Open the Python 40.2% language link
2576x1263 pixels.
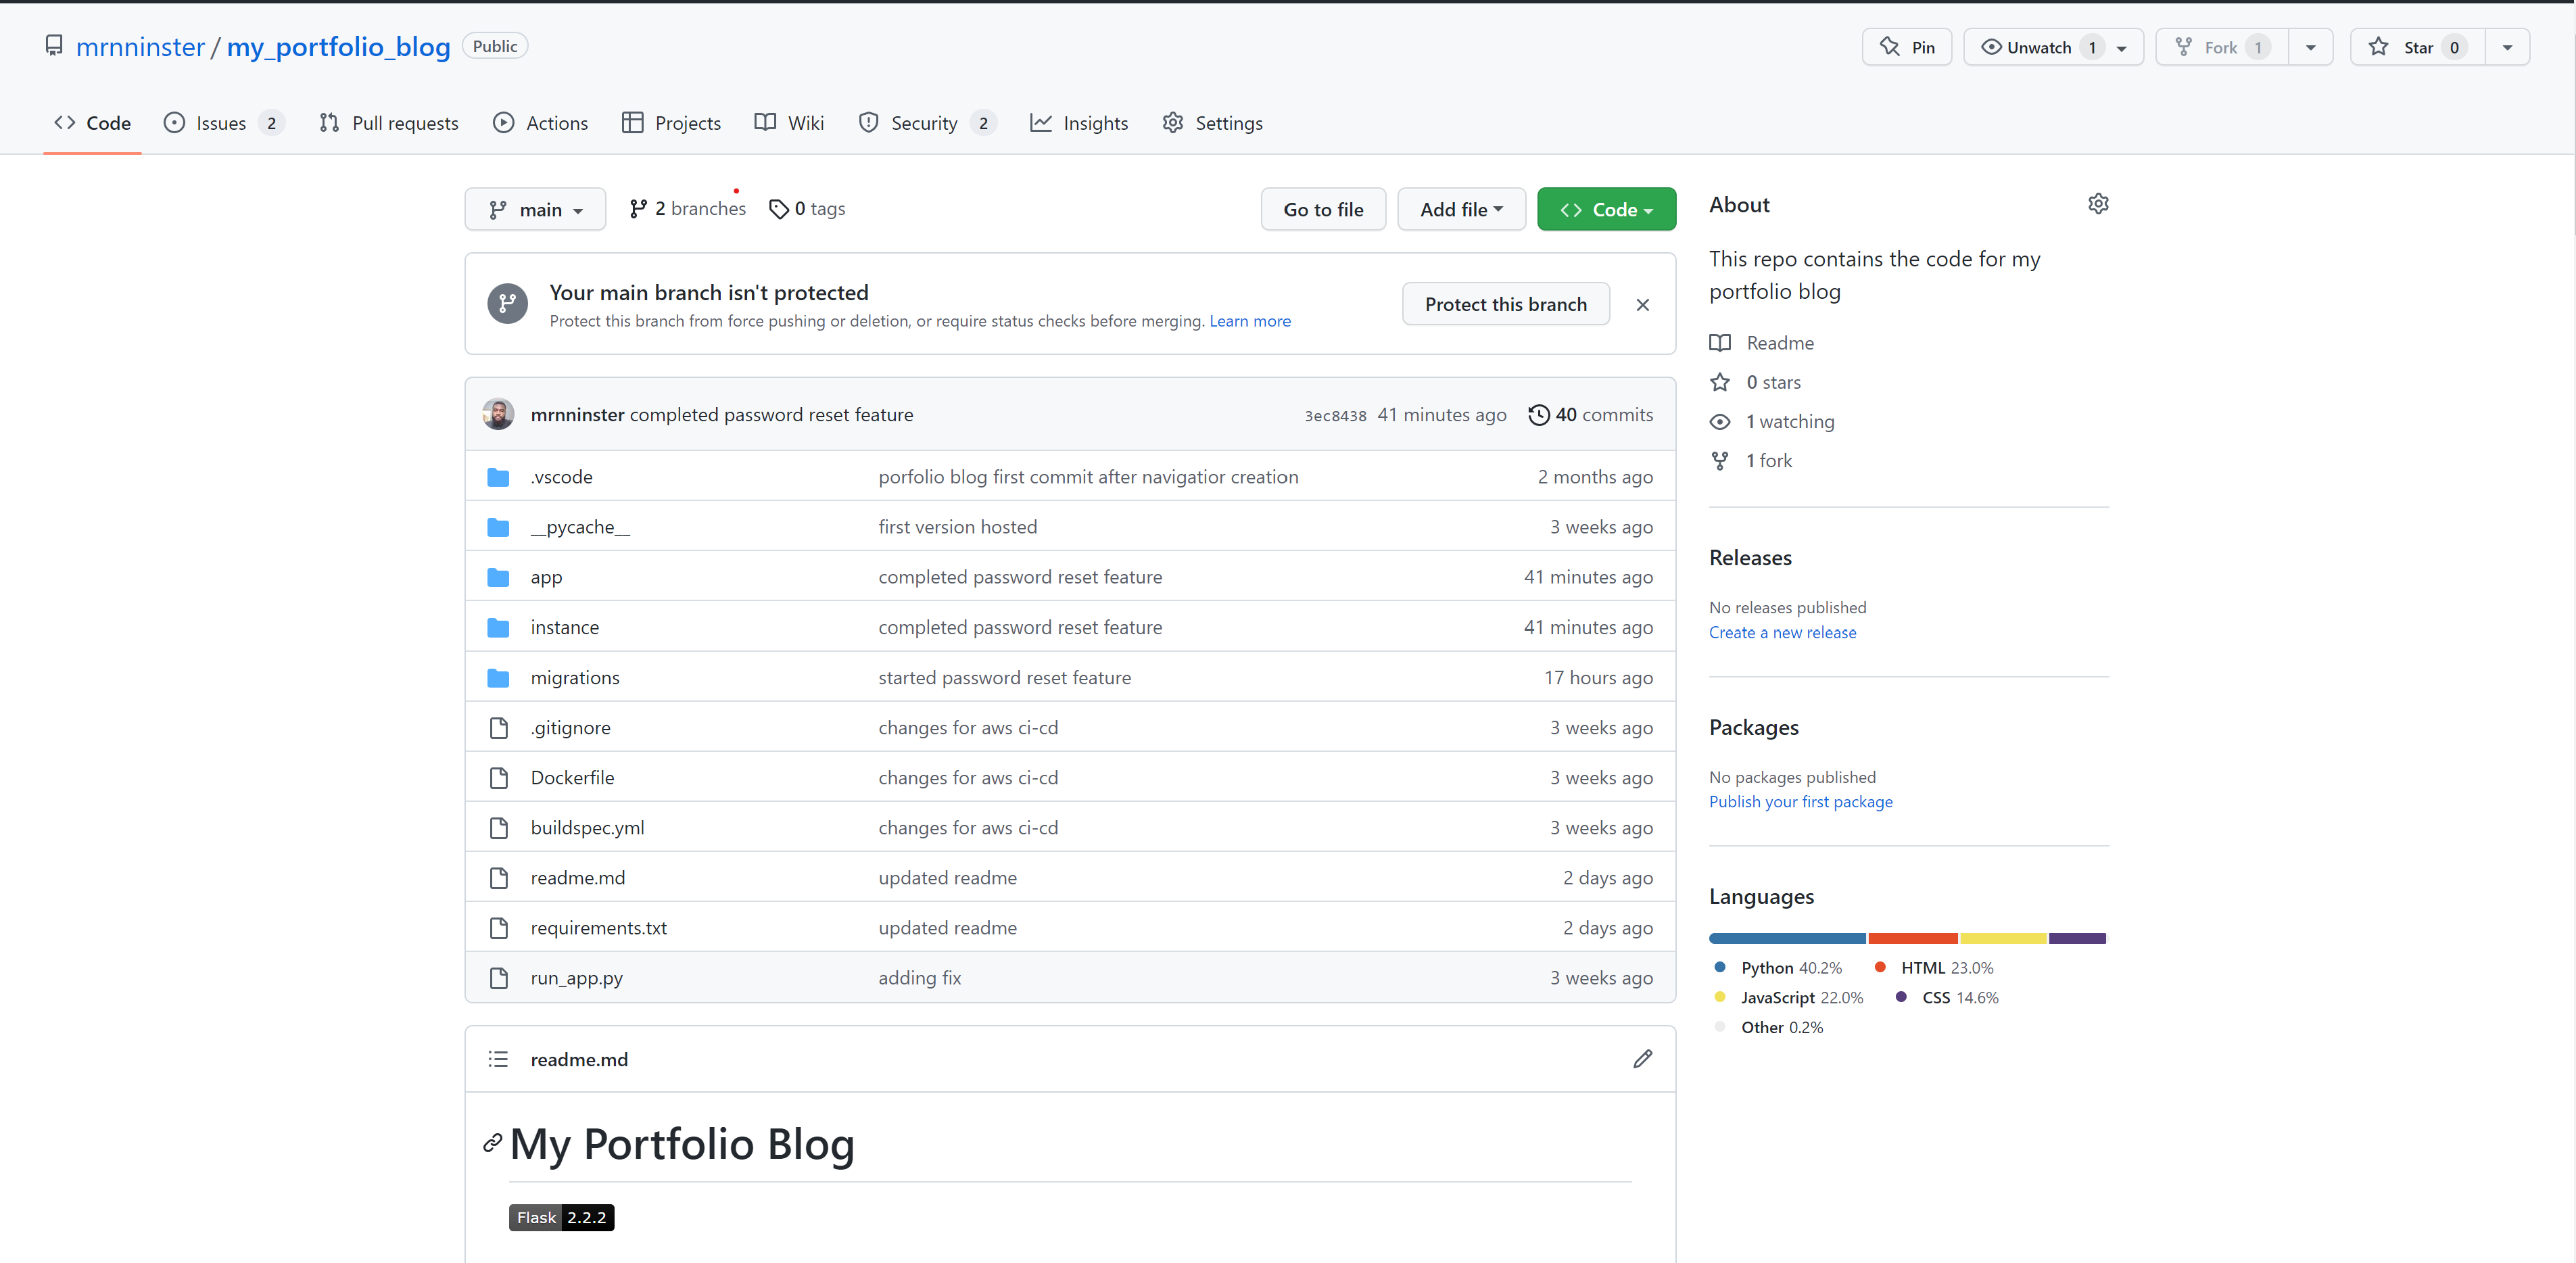click(1778, 967)
